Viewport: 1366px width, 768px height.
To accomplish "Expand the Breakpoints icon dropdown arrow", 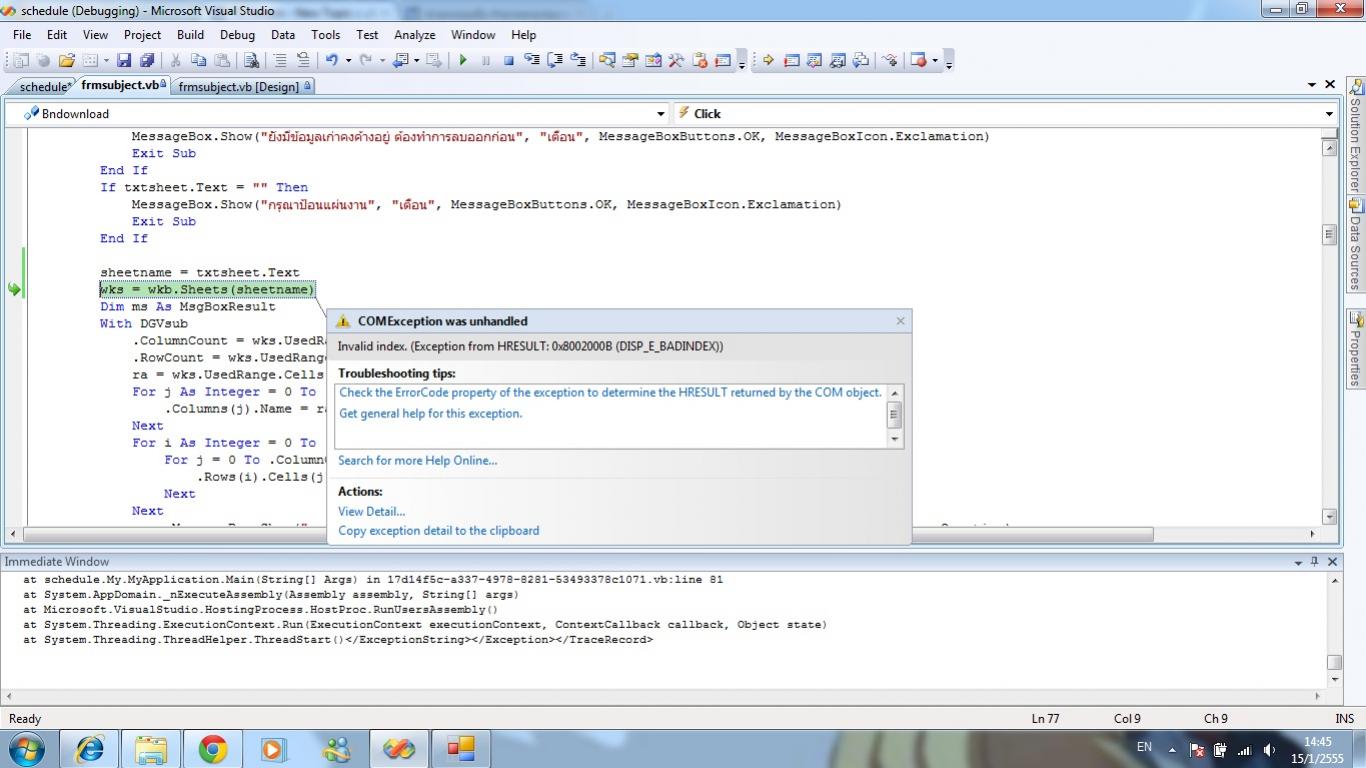I will point(935,60).
